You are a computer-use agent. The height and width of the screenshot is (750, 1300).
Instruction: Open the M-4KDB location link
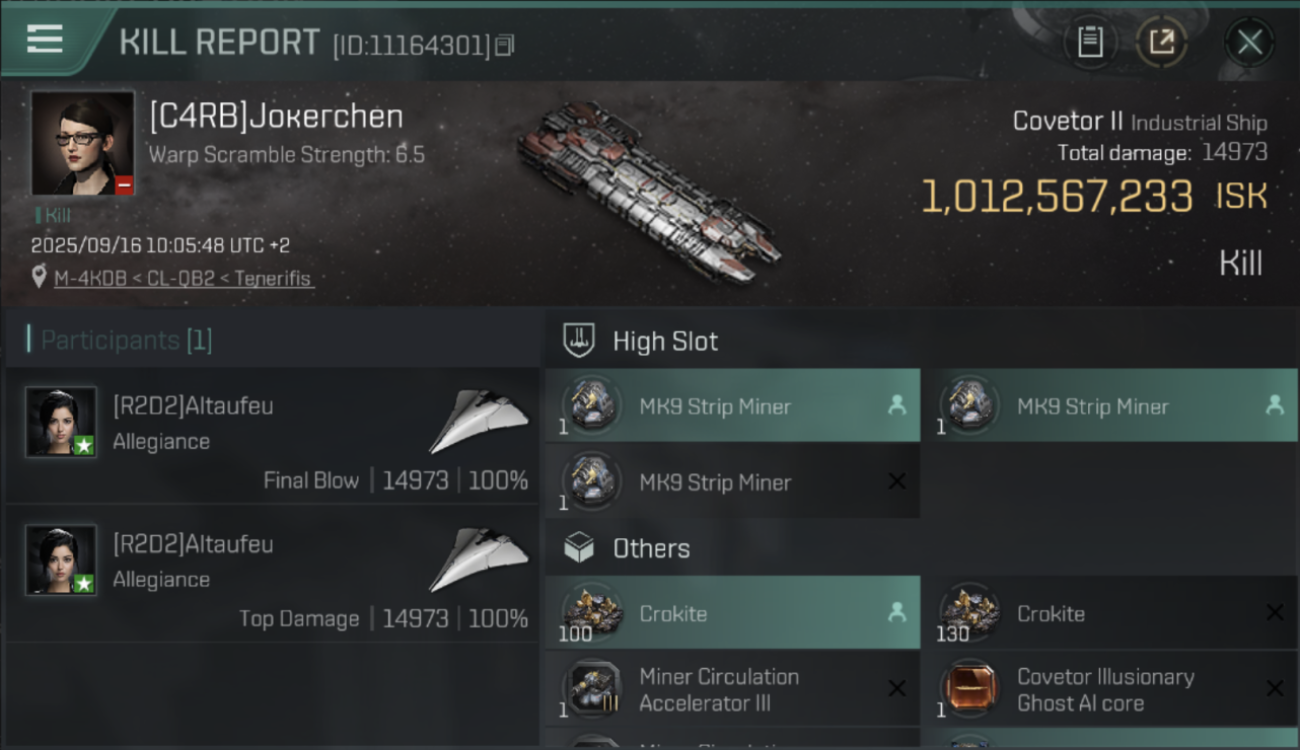[184, 279]
